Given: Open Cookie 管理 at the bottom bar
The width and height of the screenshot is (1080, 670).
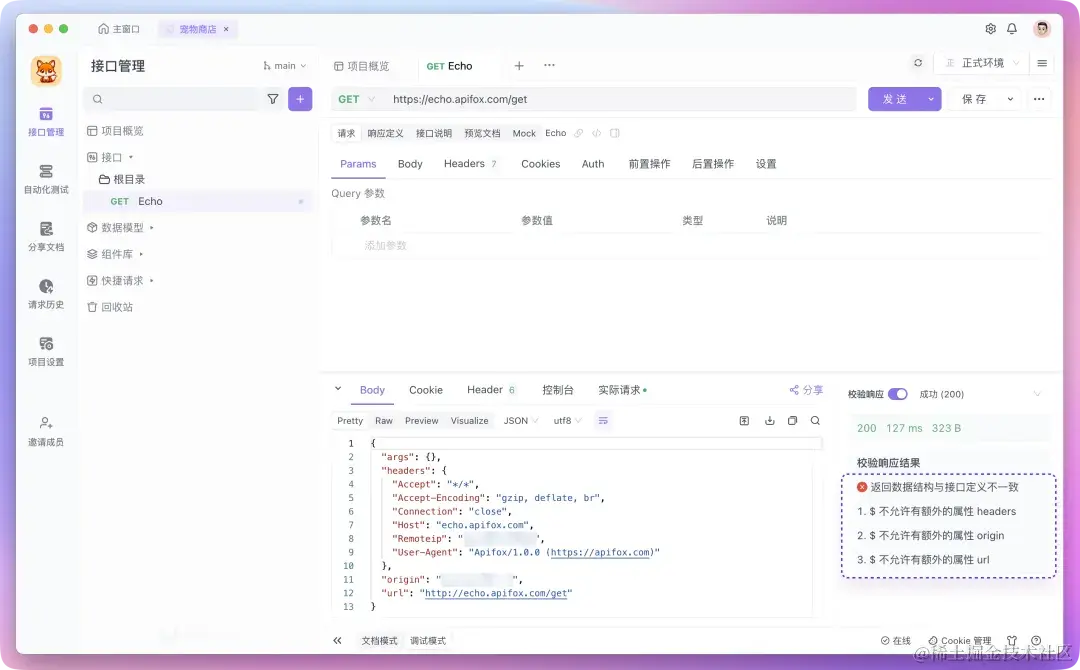Looking at the screenshot, I should pyautogui.click(x=960, y=640).
